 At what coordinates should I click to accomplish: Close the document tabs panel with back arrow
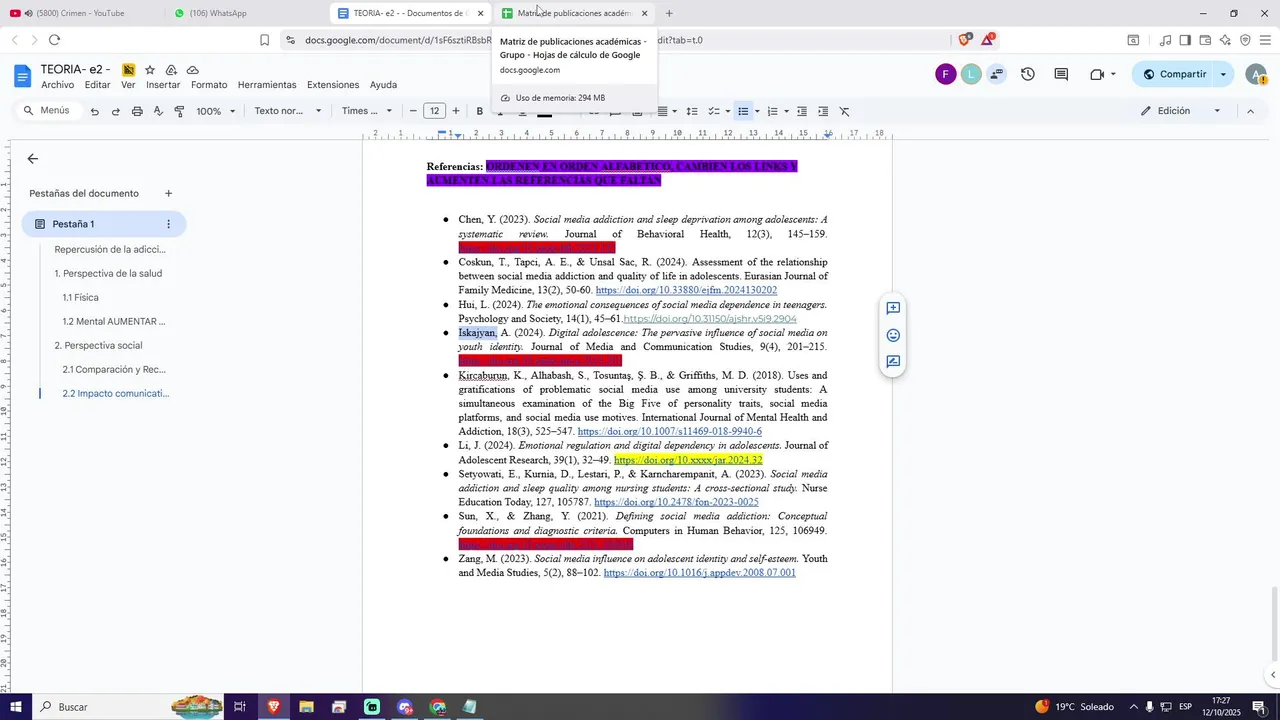(x=33, y=159)
